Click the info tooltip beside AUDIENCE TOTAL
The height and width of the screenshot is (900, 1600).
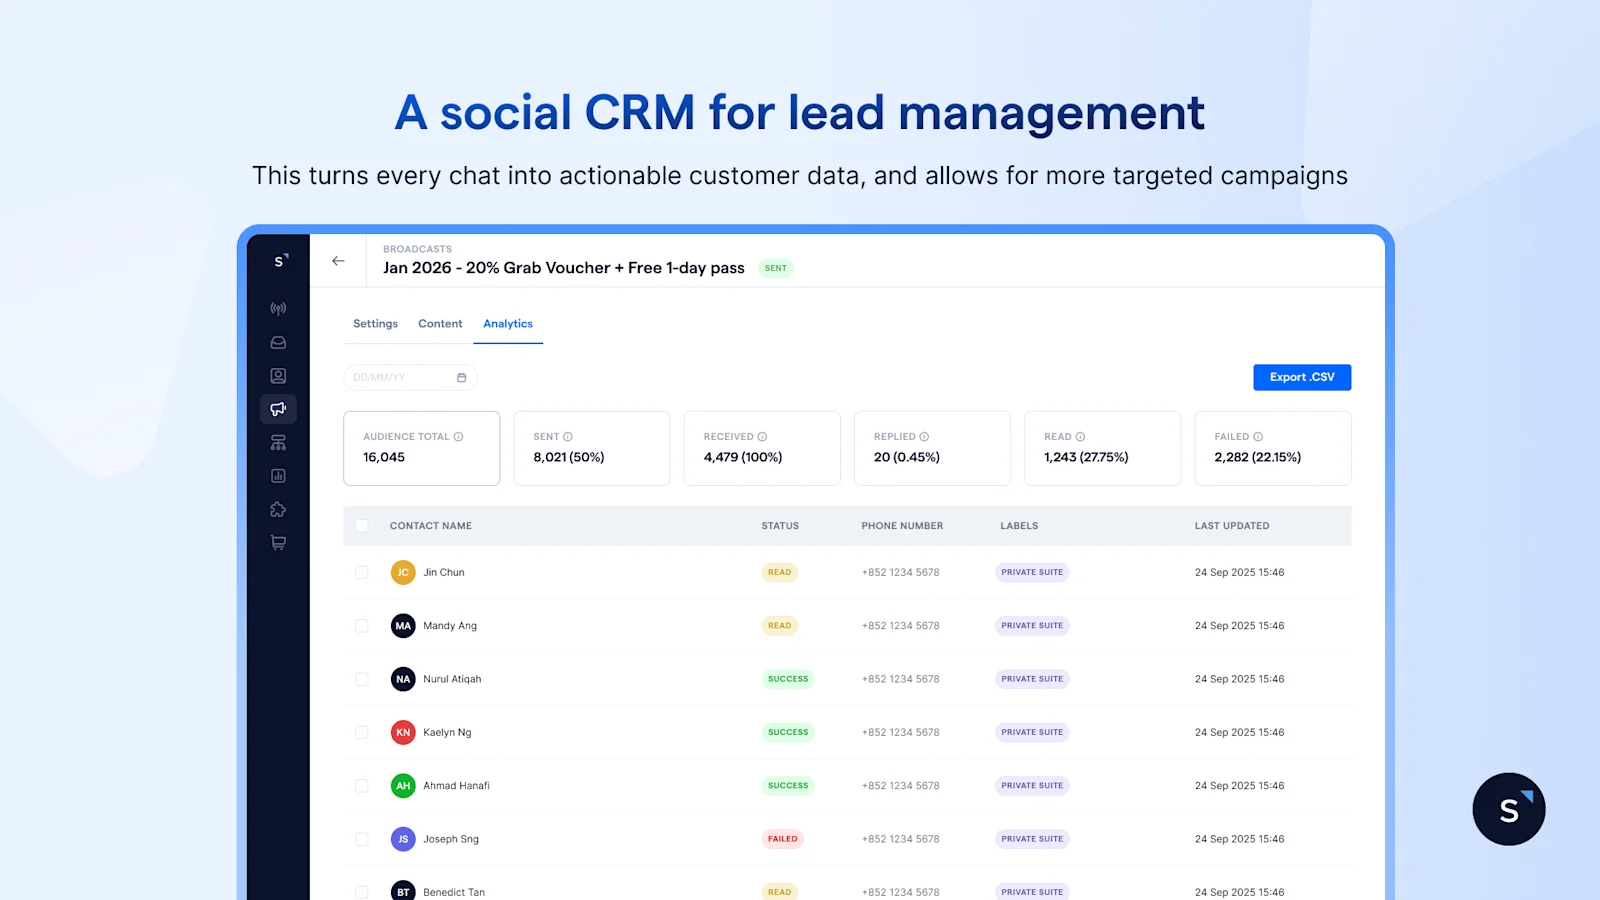coord(458,436)
